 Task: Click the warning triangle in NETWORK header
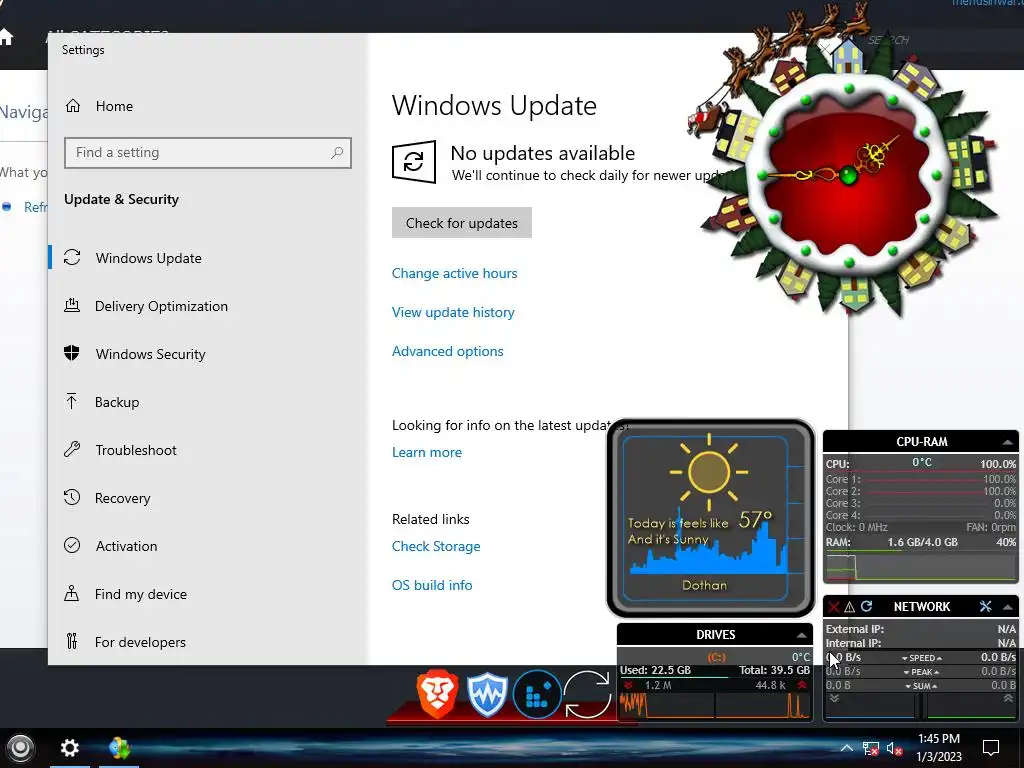(850, 607)
